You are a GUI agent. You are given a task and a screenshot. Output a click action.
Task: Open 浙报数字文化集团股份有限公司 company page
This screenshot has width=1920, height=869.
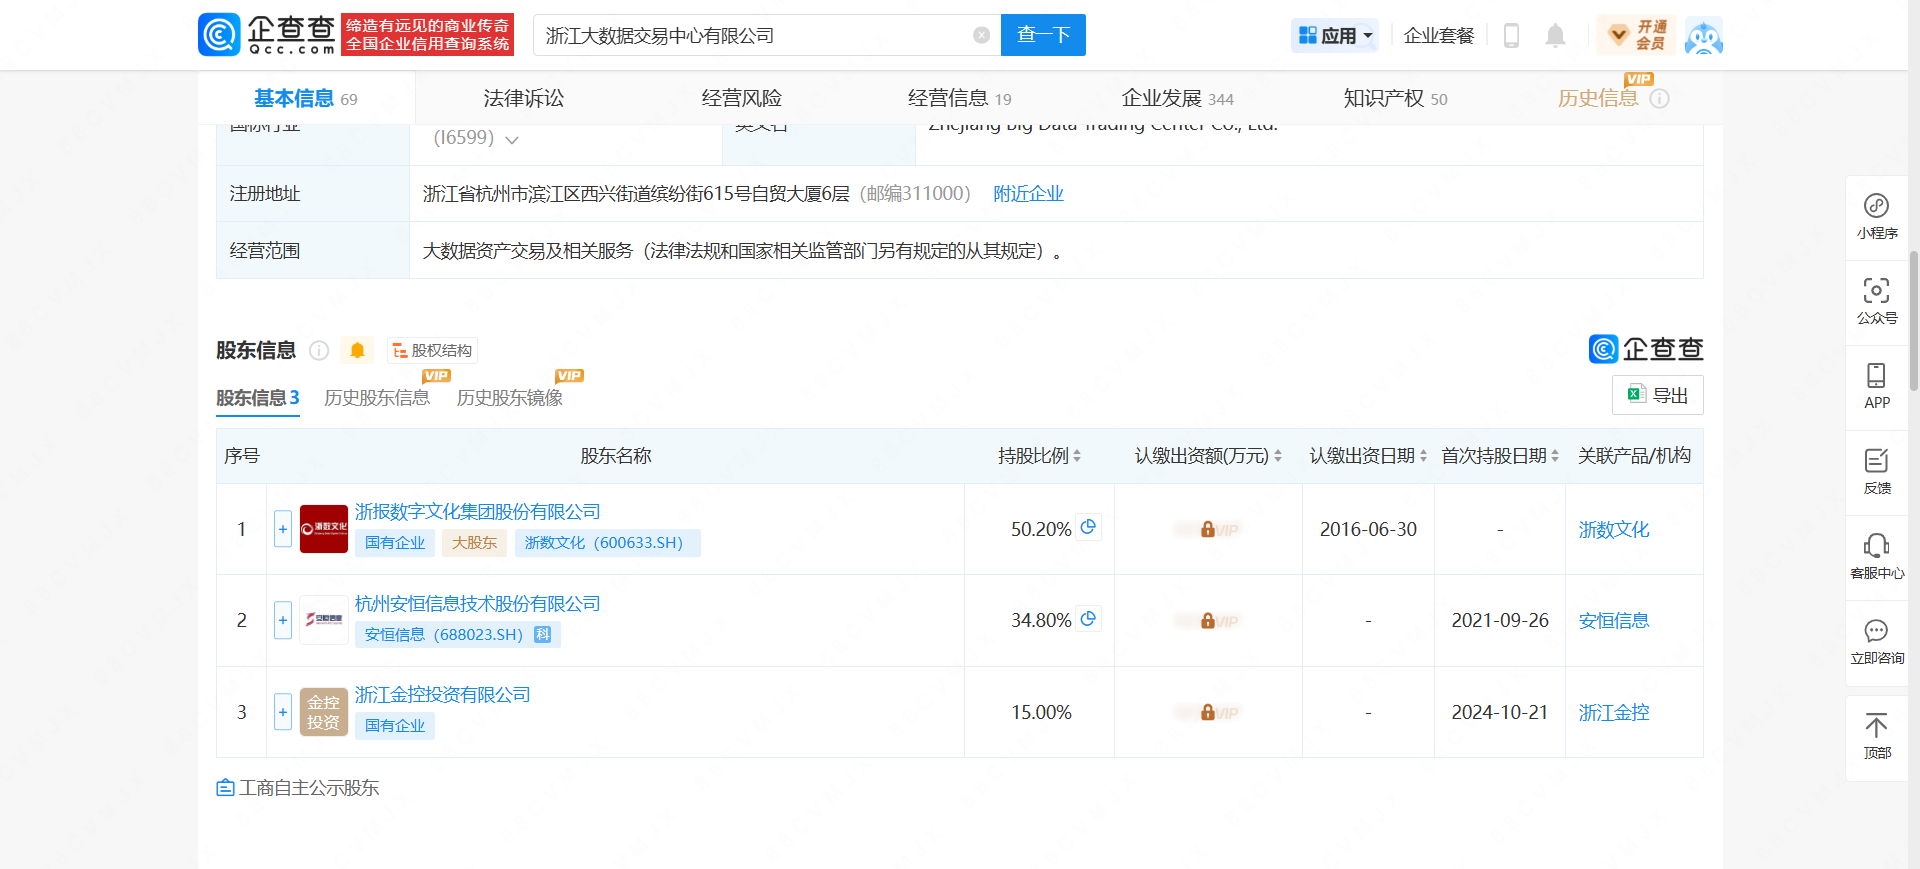478,512
